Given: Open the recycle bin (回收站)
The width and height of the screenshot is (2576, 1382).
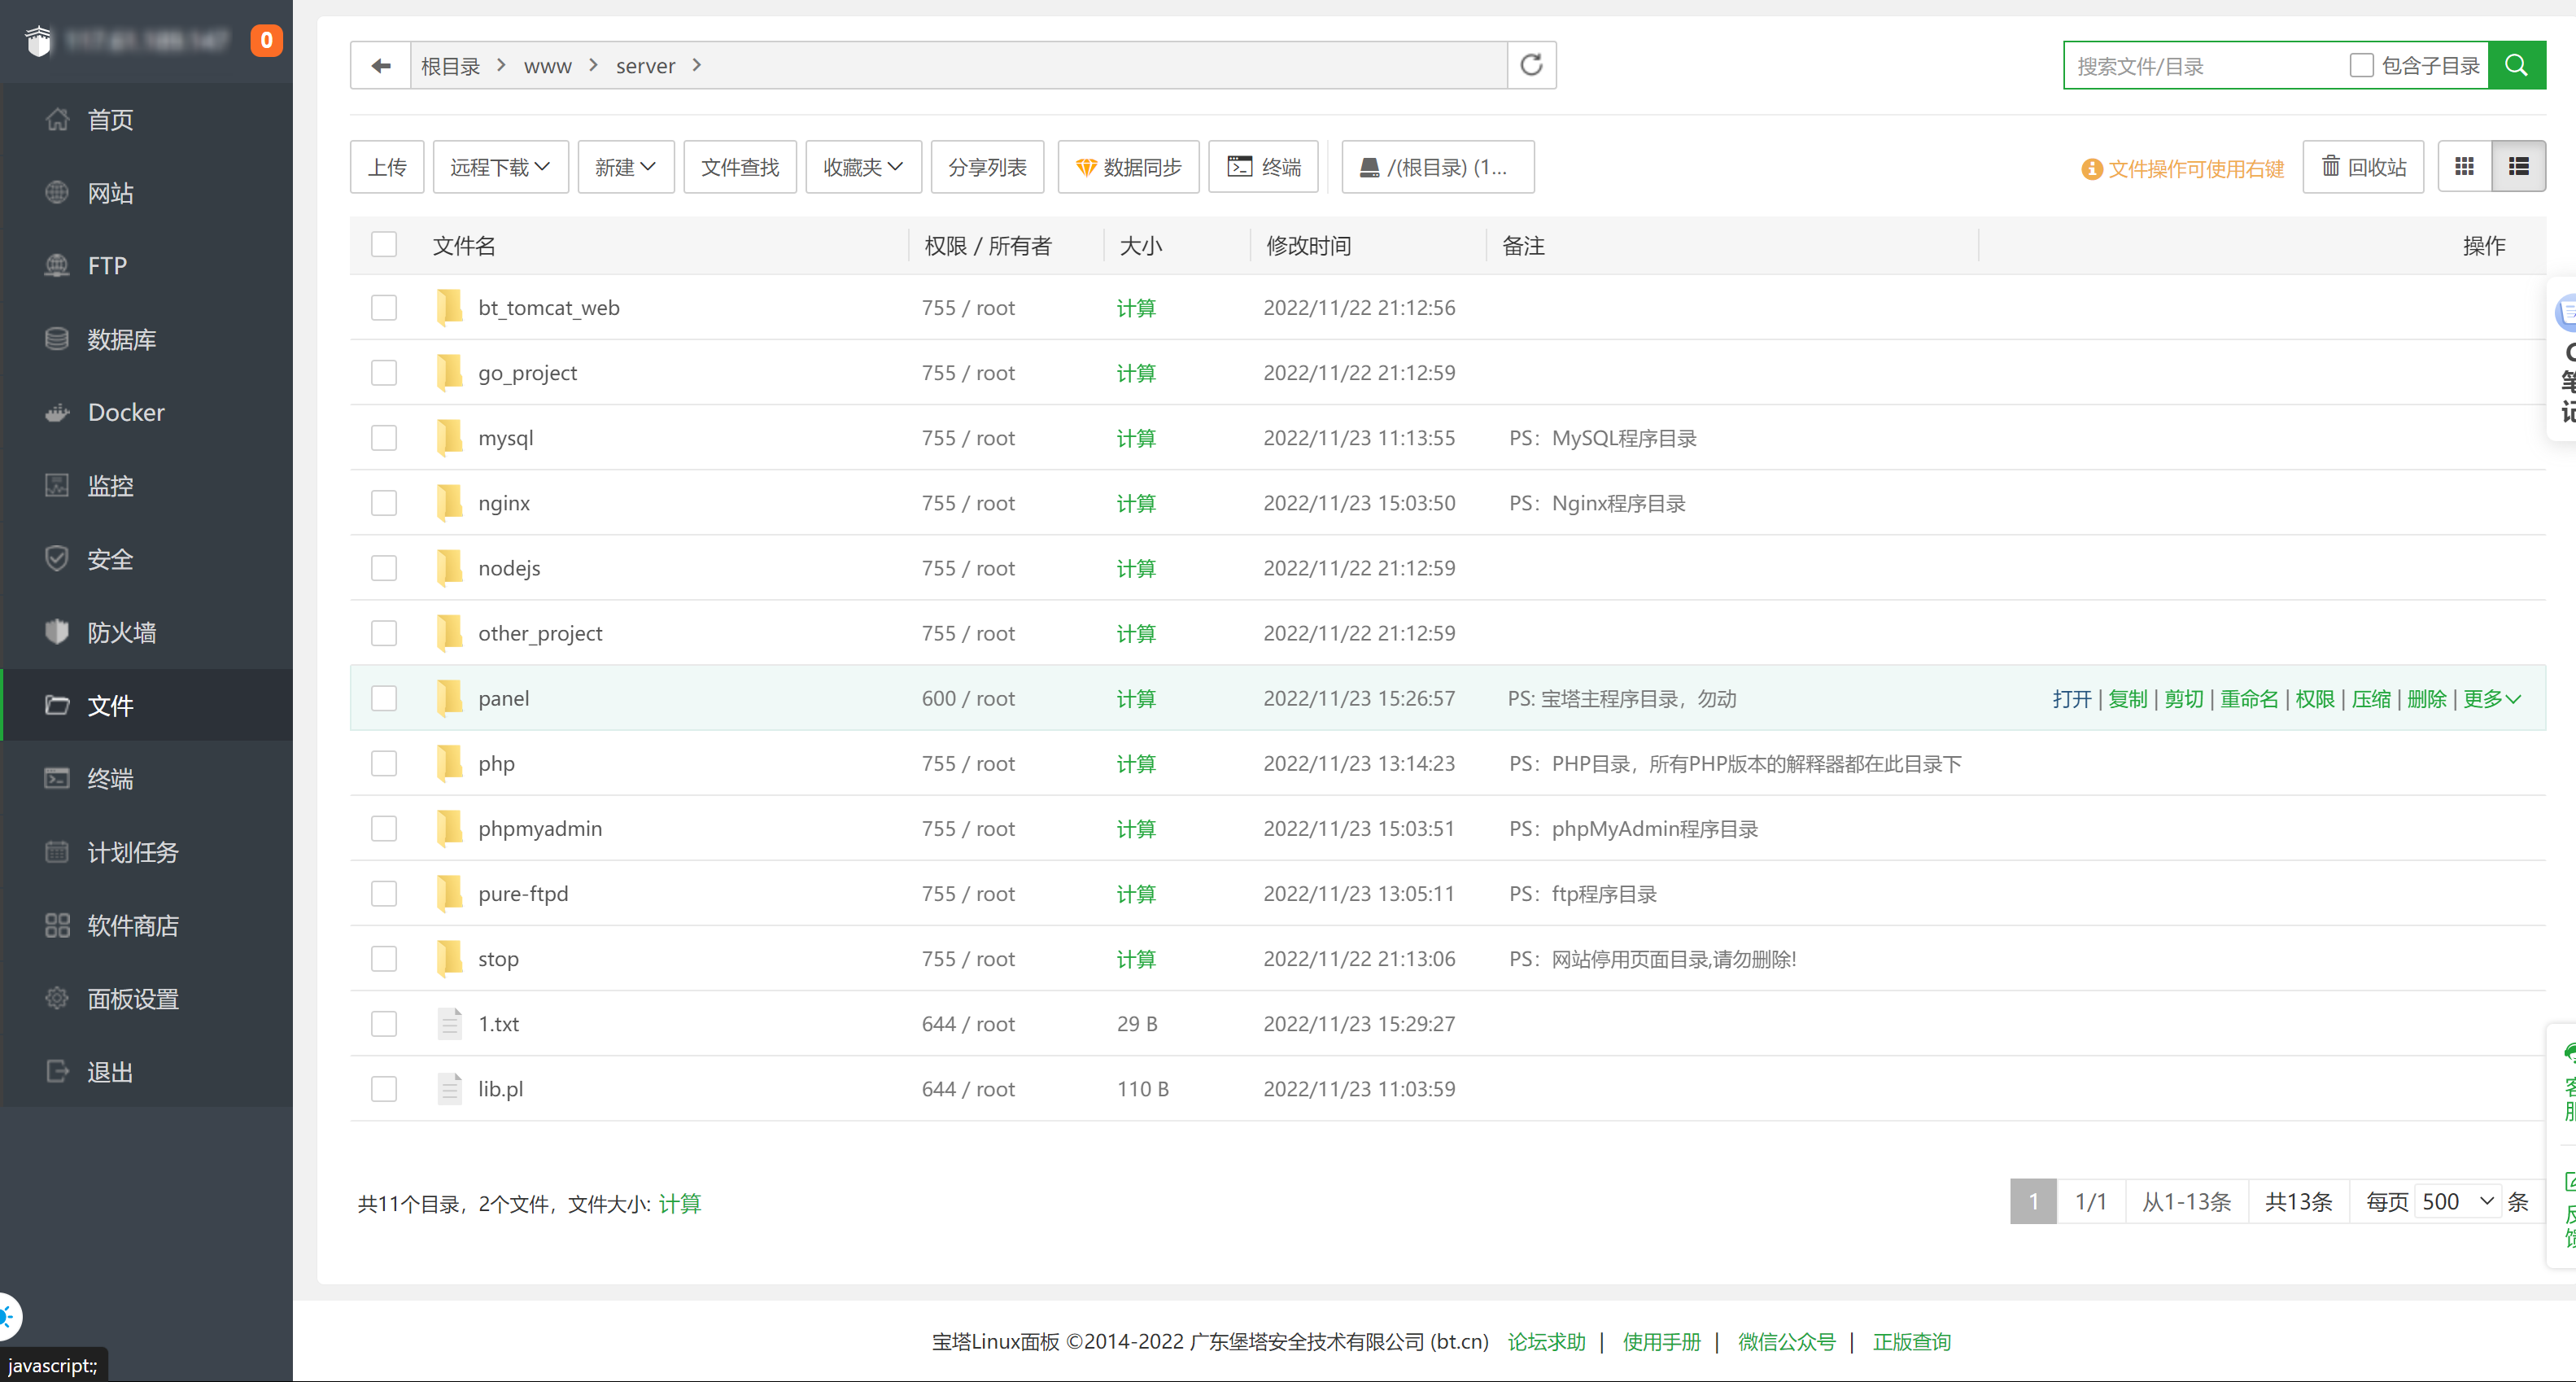Looking at the screenshot, I should (x=2363, y=167).
